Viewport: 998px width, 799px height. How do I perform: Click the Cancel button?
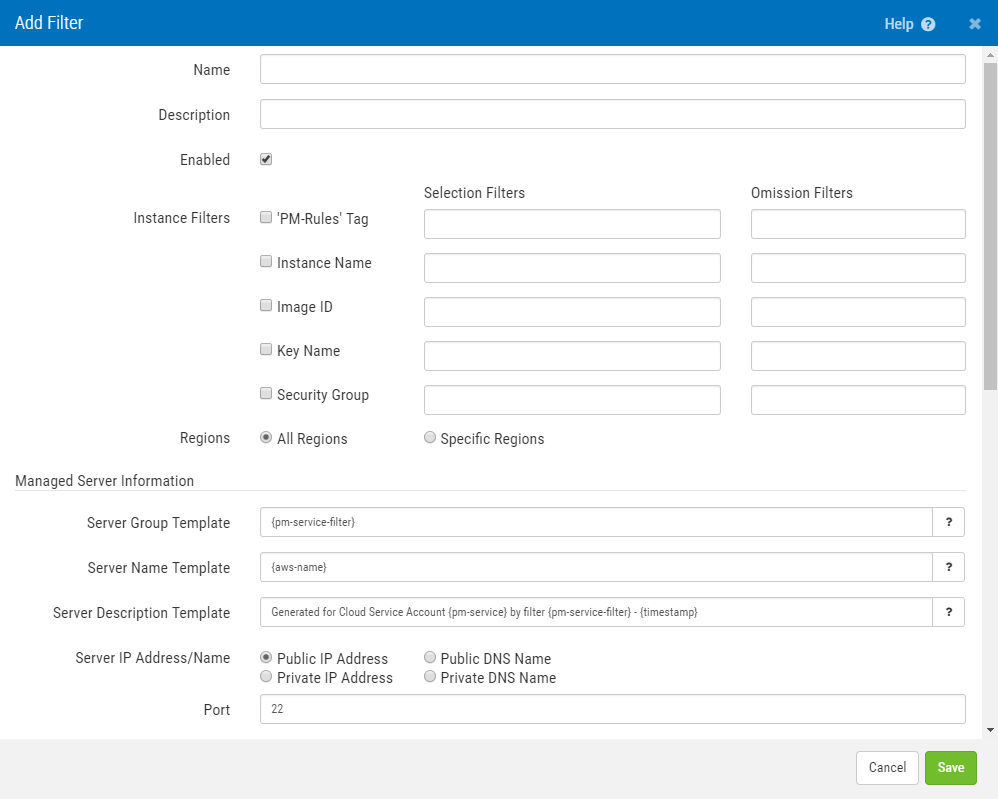click(887, 767)
